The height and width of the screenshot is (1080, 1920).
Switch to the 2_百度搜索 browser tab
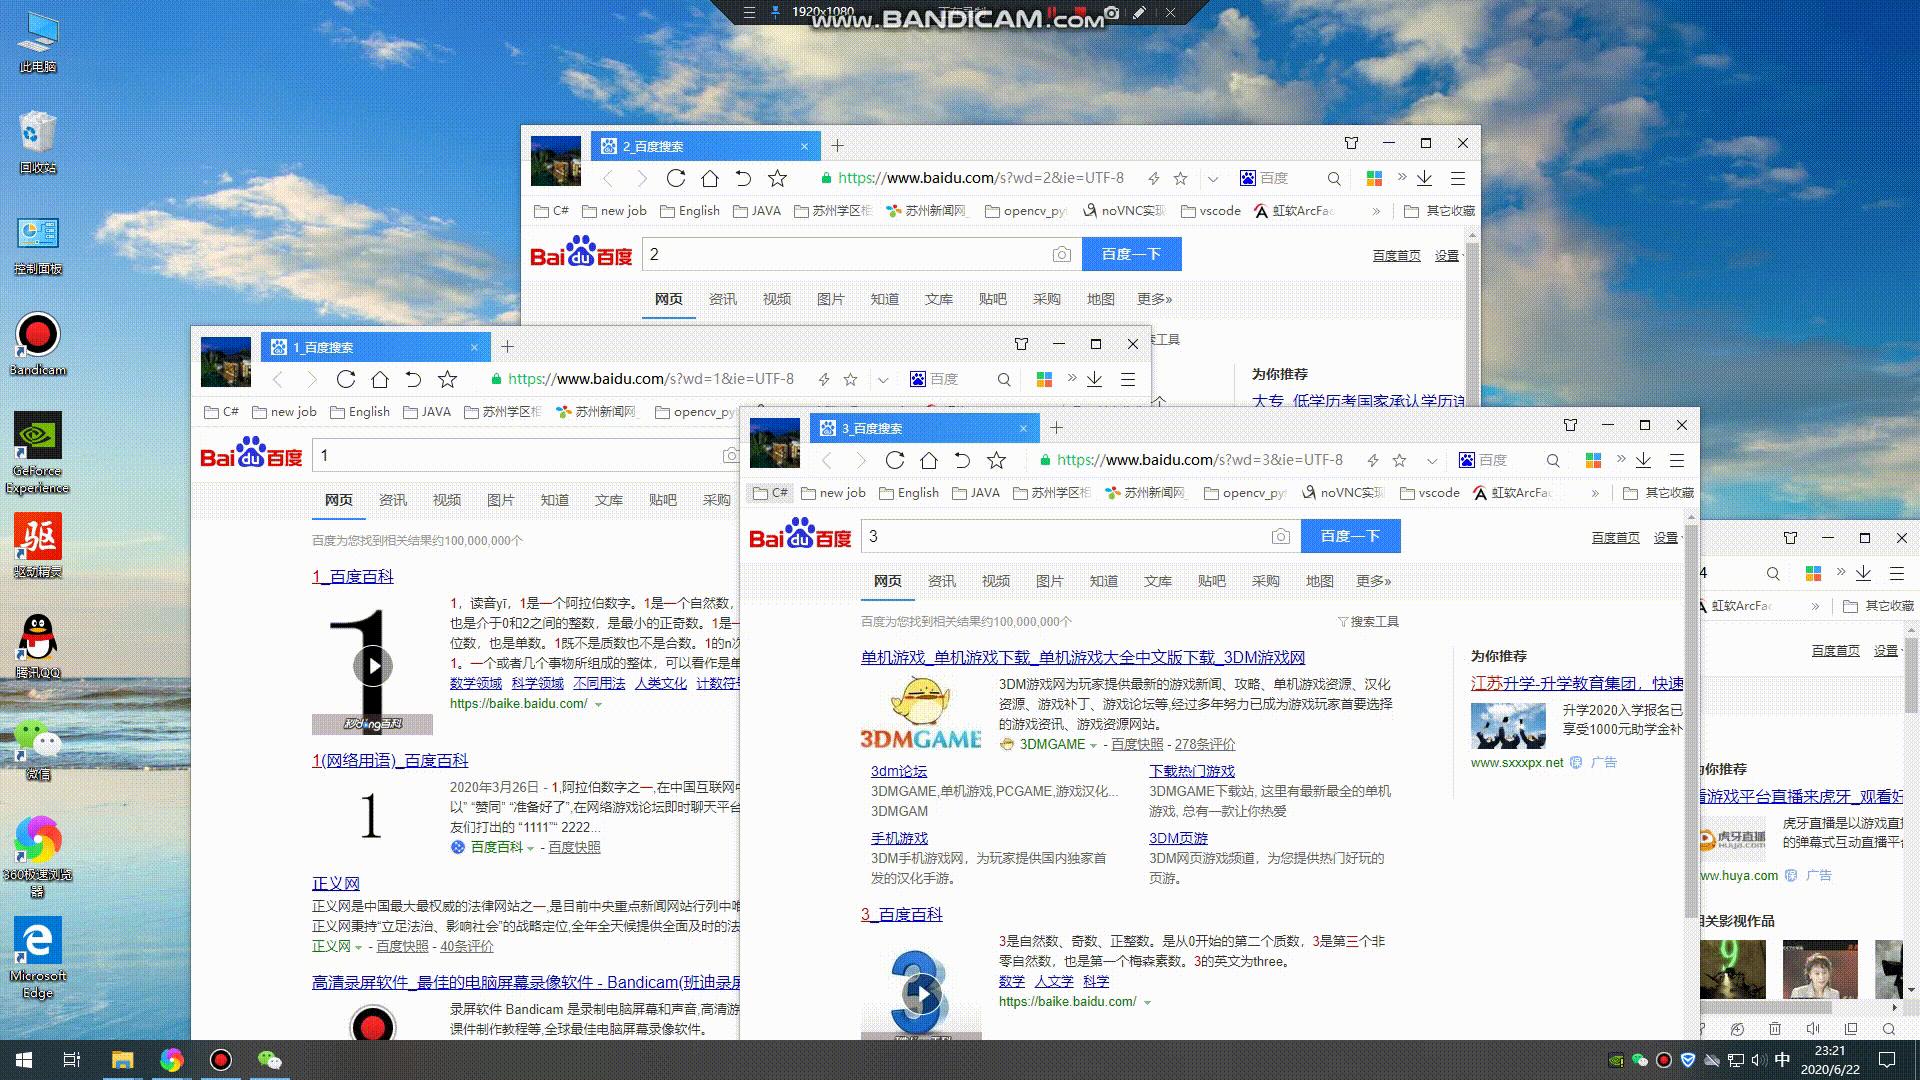tap(705, 146)
